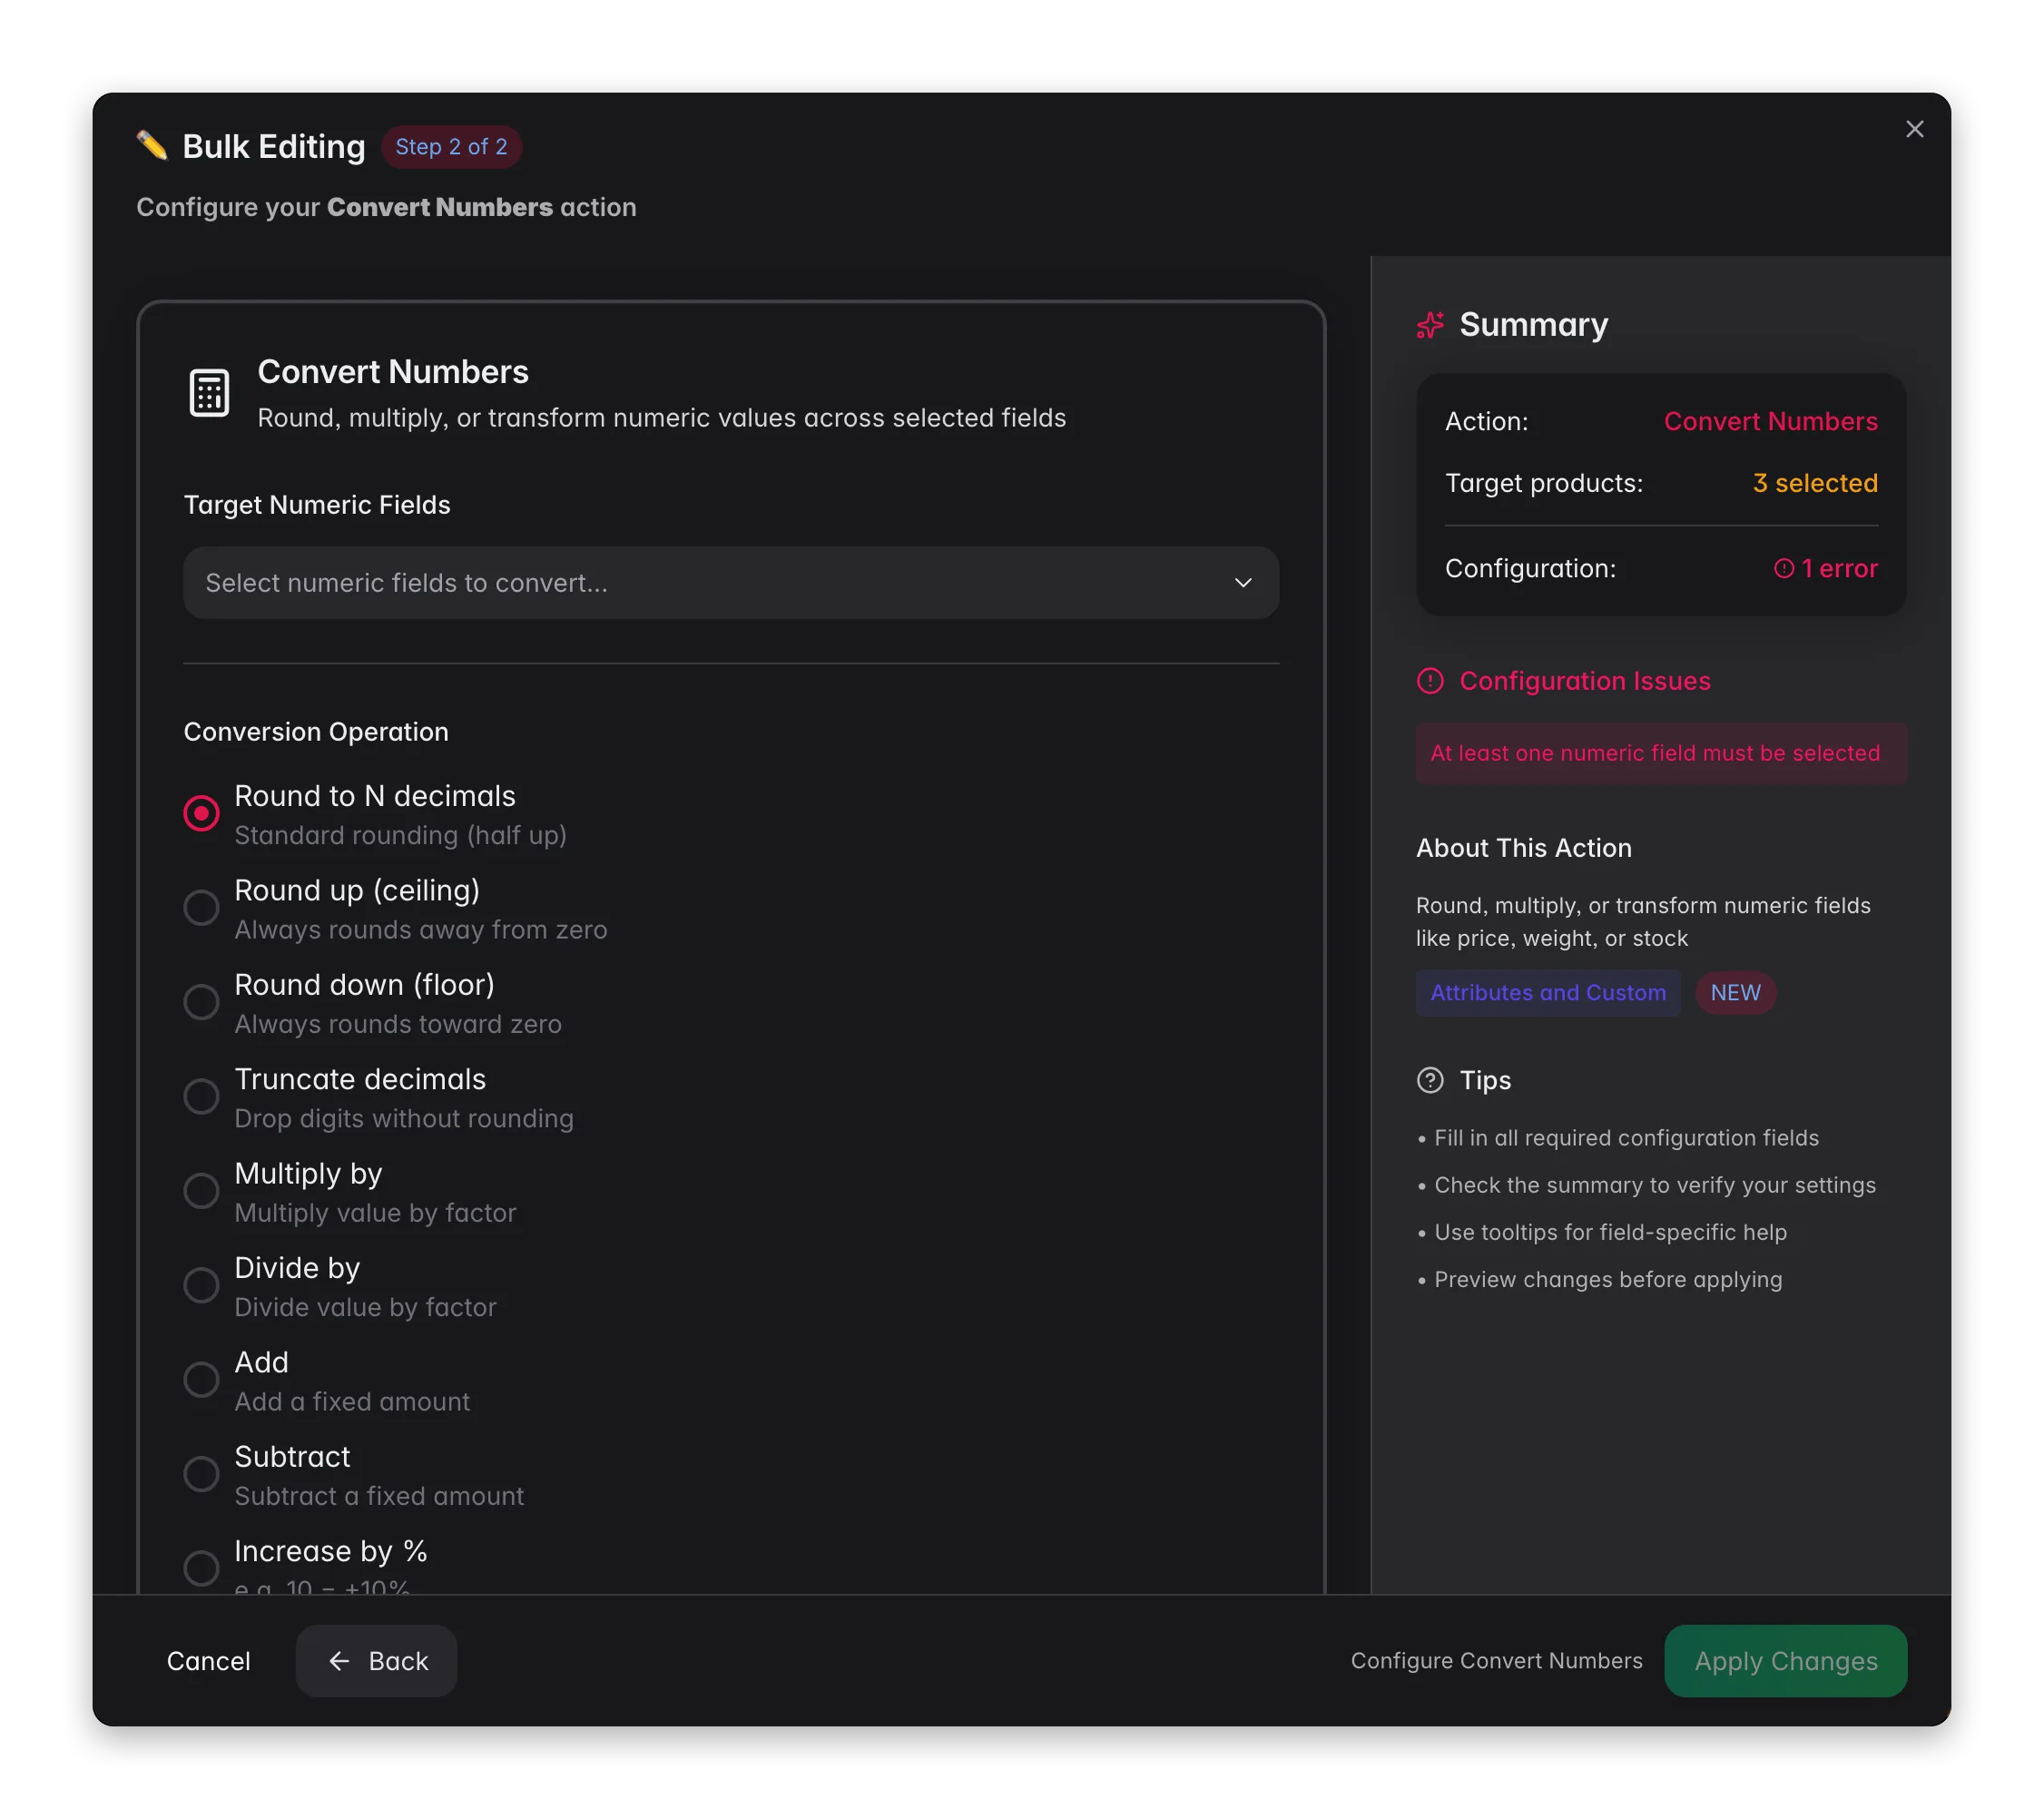Screen dimensions: 2044x1819
Task: Click Apply Changes button
Action: [x=1785, y=1661]
